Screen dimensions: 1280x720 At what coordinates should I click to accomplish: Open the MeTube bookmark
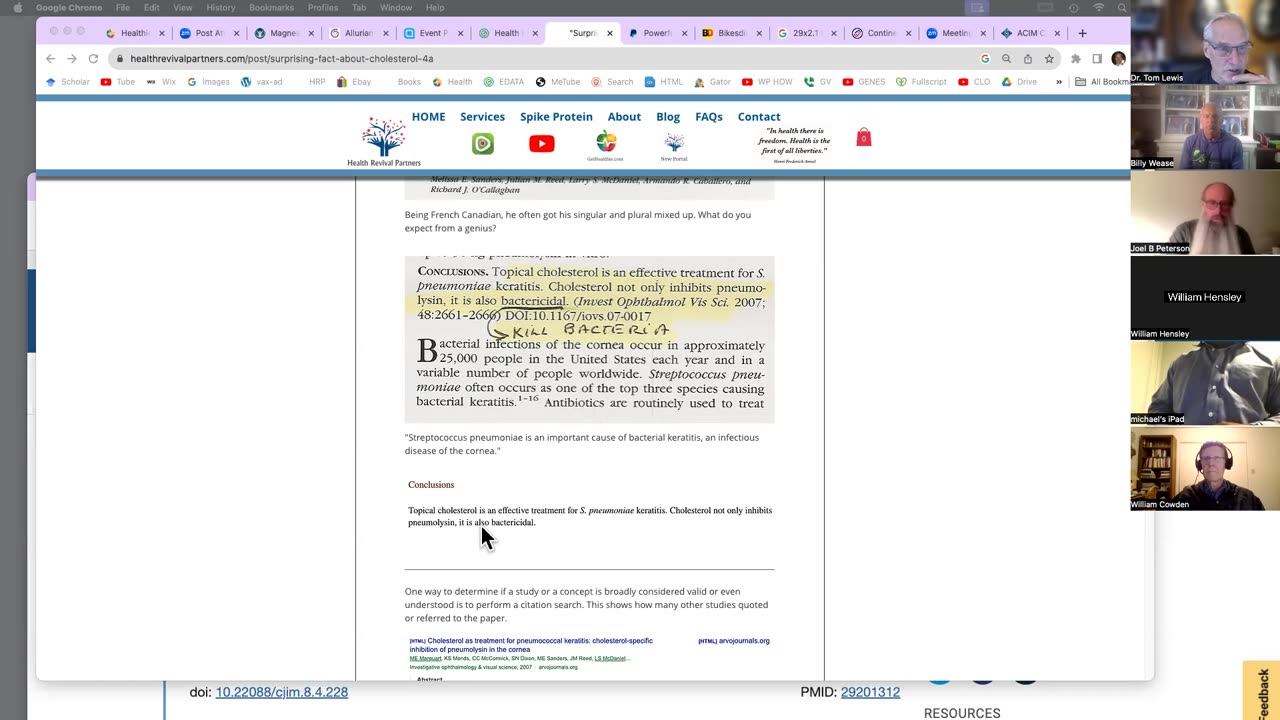click(558, 82)
